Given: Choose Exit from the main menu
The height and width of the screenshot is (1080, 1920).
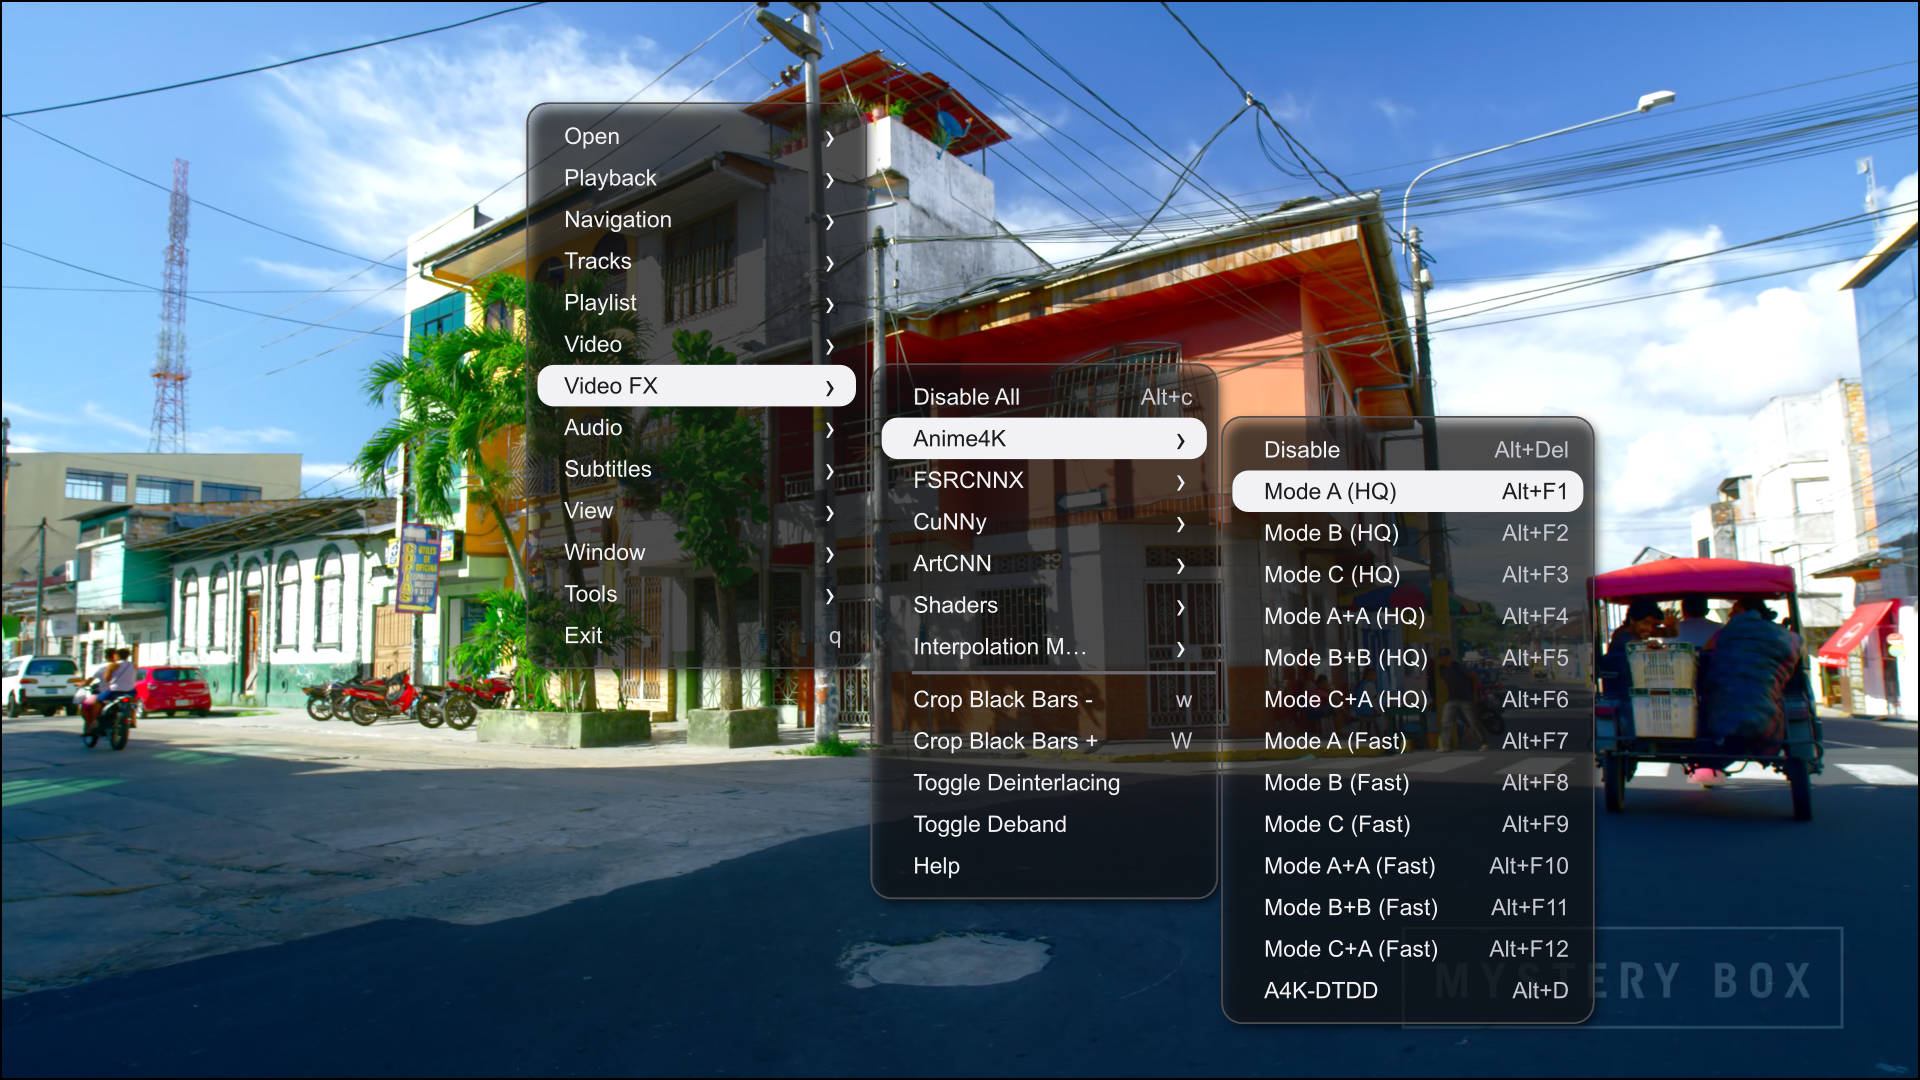Looking at the screenshot, I should click(696, 636).
